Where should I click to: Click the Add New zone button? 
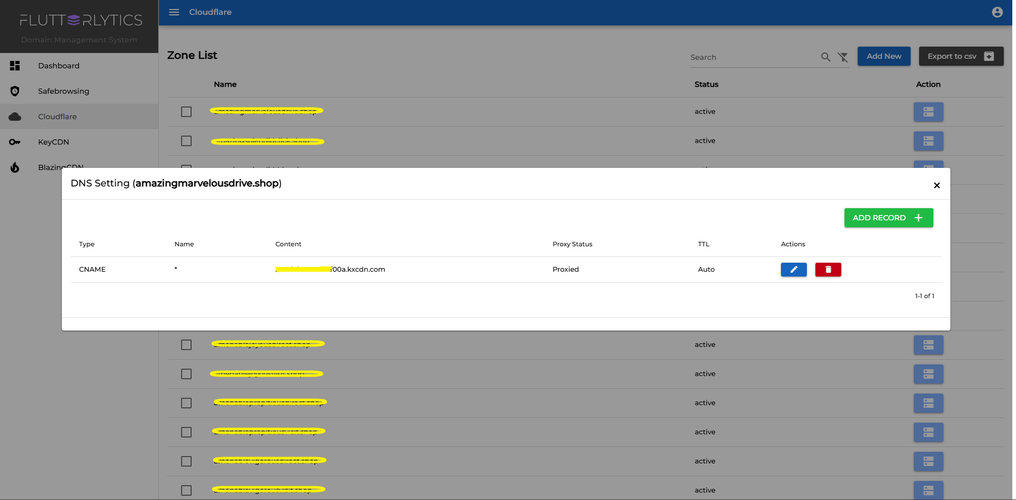click(883, 56)
